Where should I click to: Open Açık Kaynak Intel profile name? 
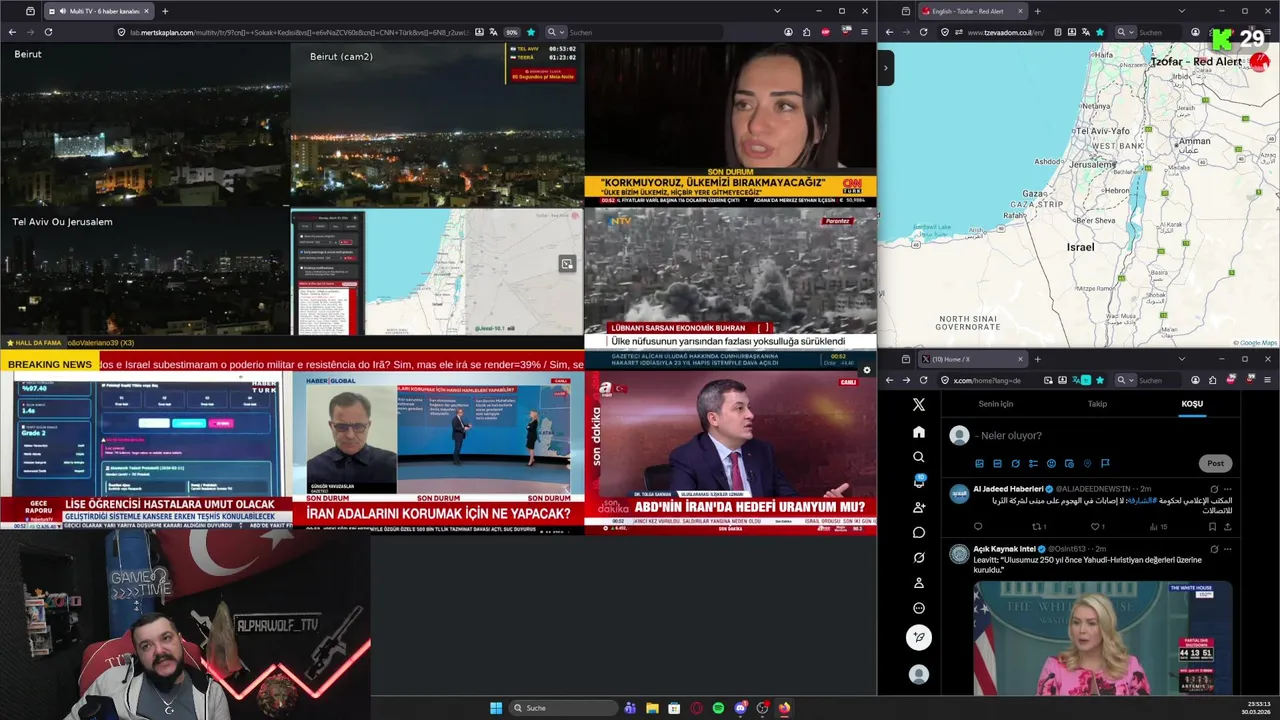coord(1004,549)
